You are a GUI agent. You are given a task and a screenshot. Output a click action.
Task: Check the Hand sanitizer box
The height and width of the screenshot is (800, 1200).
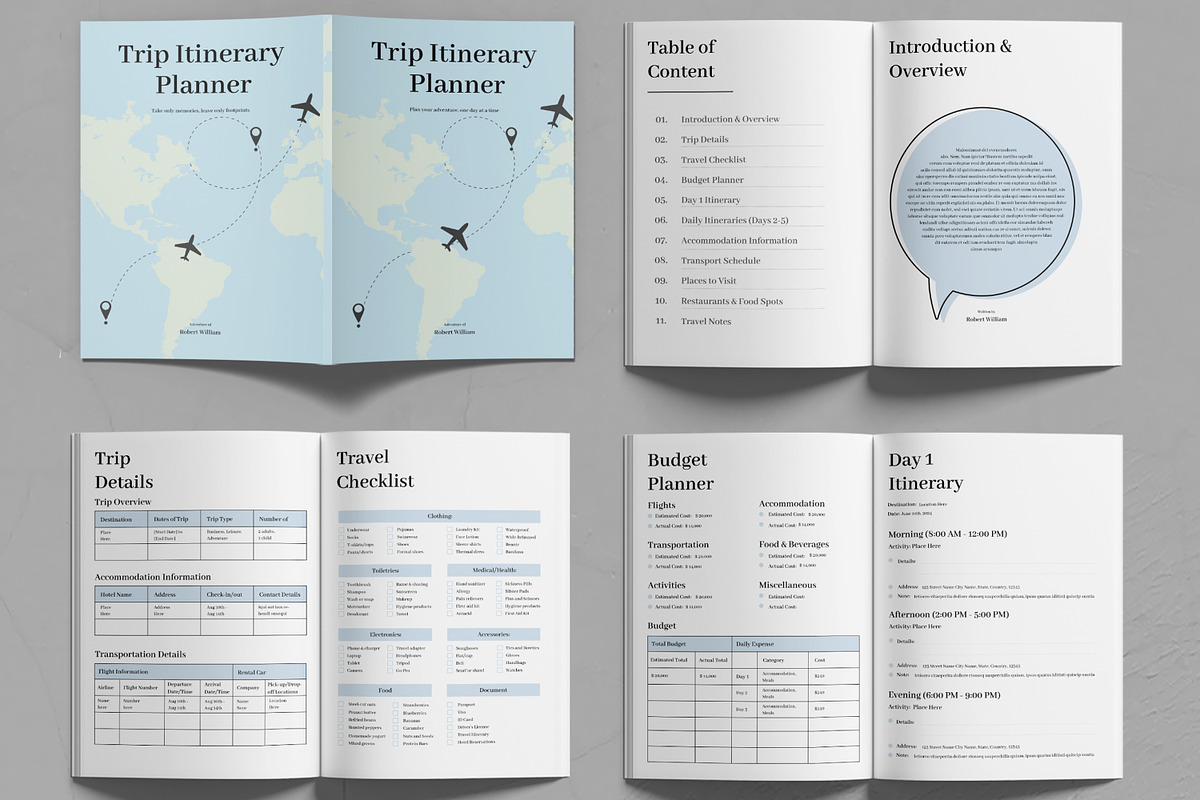[x=449, y=584]
